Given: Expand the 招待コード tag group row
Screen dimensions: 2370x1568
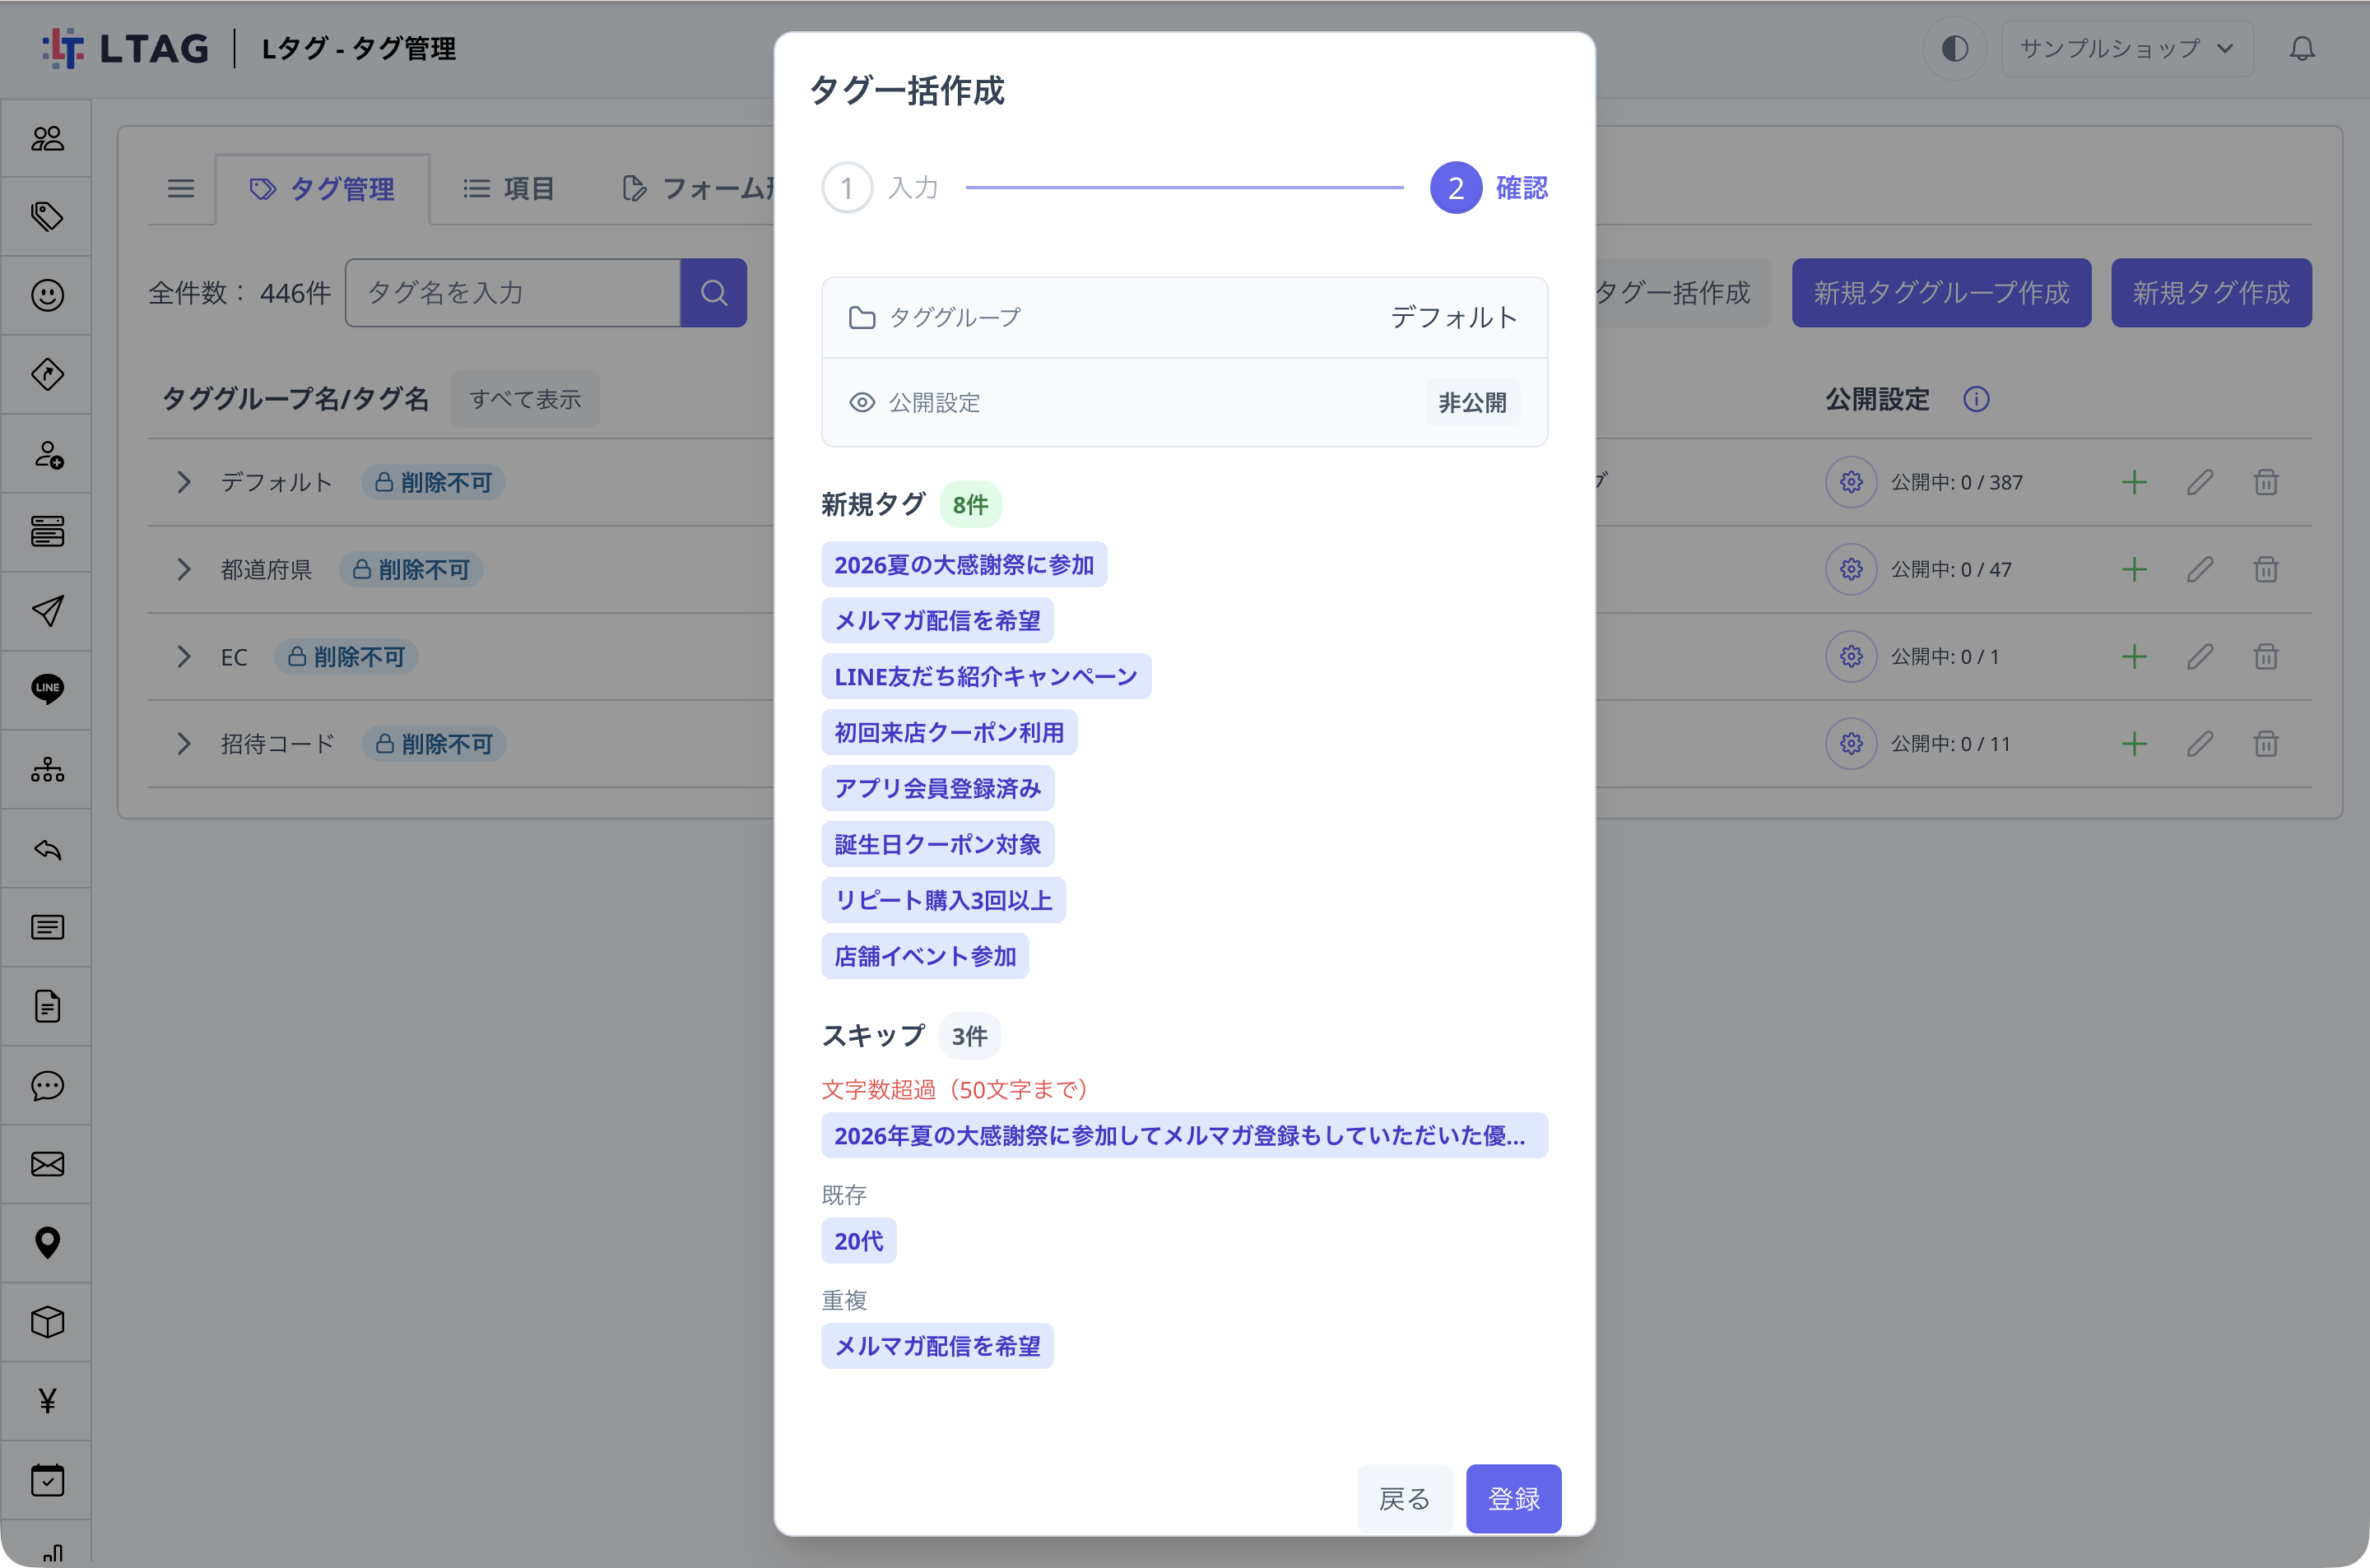Looking at the screenshot, I should [x=184, y=744].
